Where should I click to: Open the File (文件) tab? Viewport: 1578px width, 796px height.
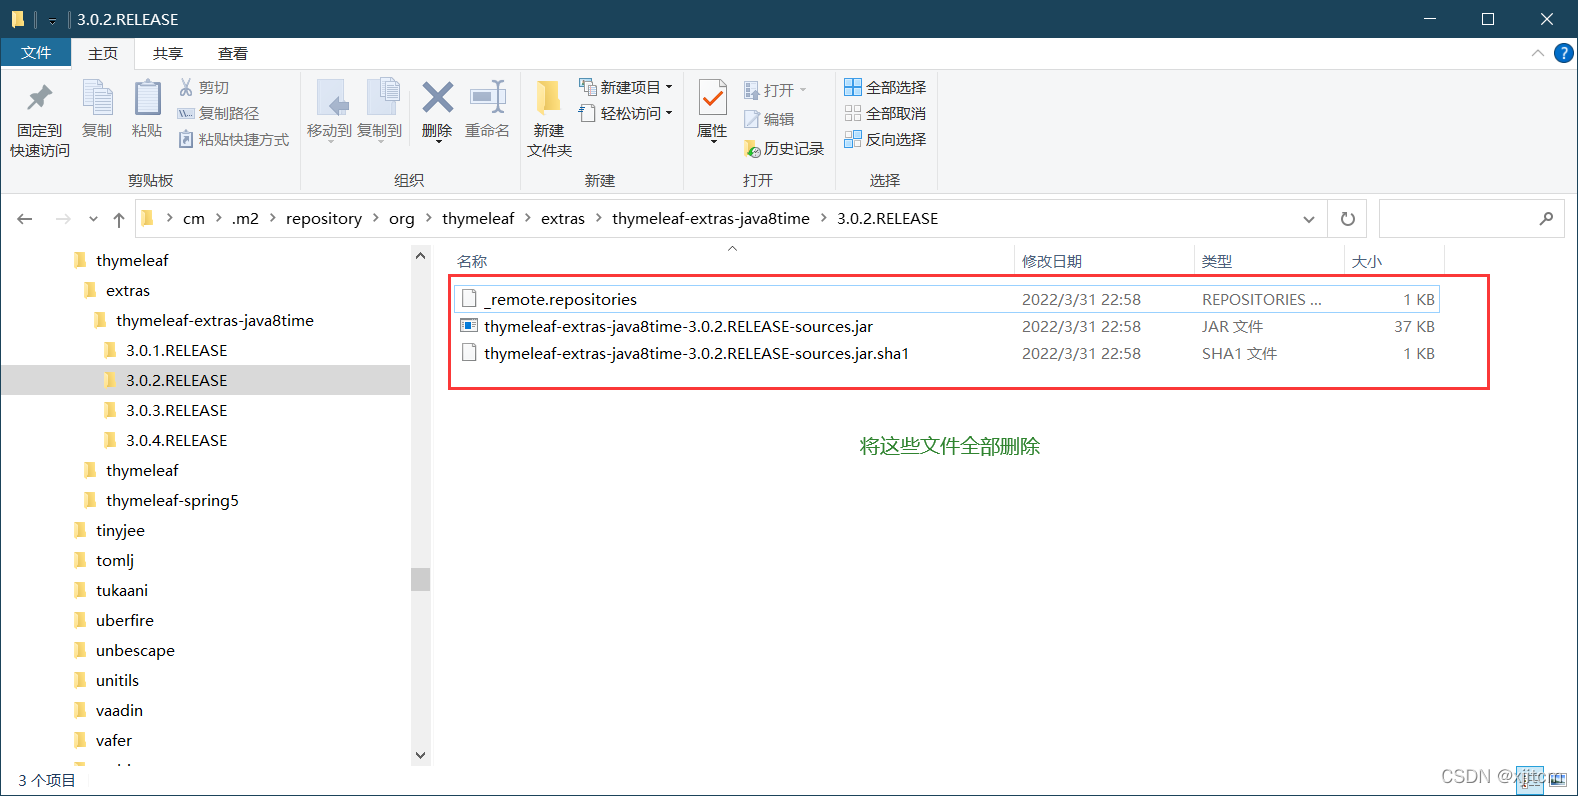(x=36, y=53)
